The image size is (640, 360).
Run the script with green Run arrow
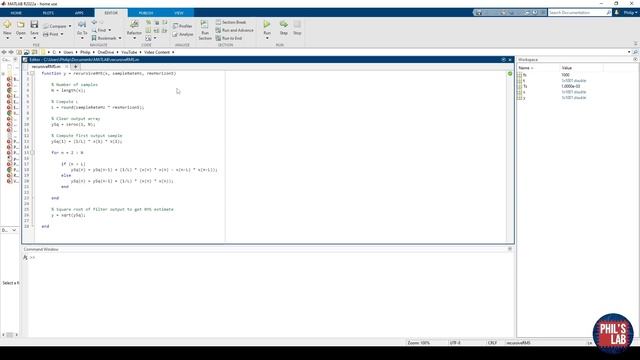[267, 24]
